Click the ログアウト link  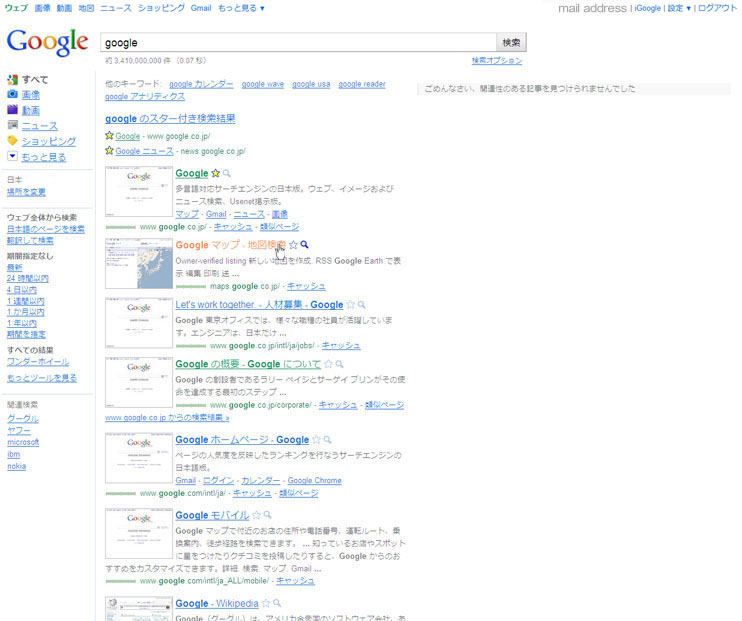(717, 8)
